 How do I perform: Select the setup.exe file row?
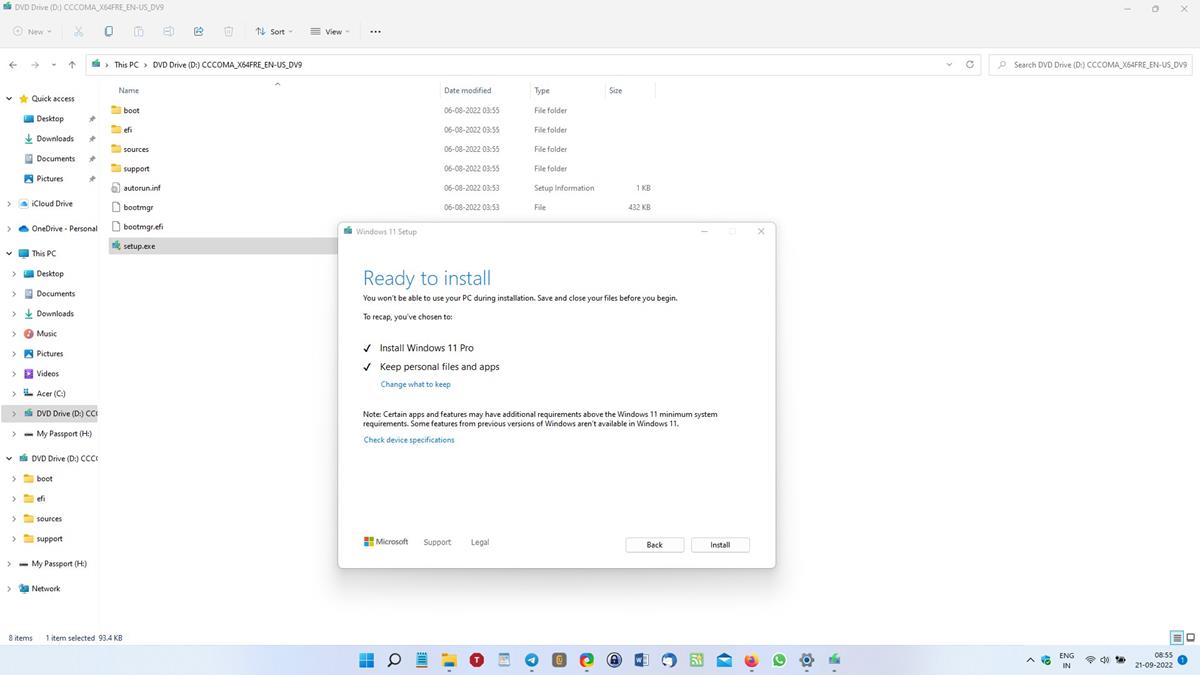coord(224,246)
